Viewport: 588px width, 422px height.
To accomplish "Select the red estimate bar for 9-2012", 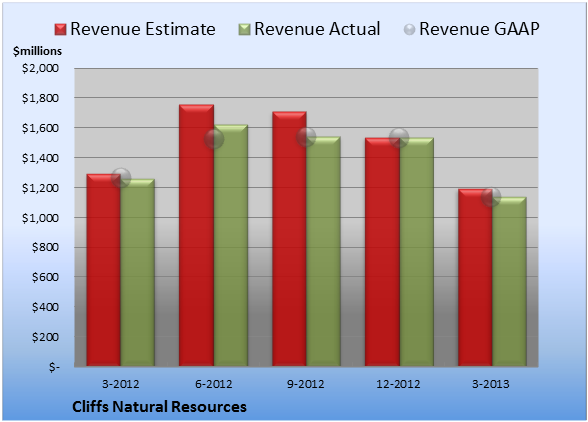I will 289,239.
